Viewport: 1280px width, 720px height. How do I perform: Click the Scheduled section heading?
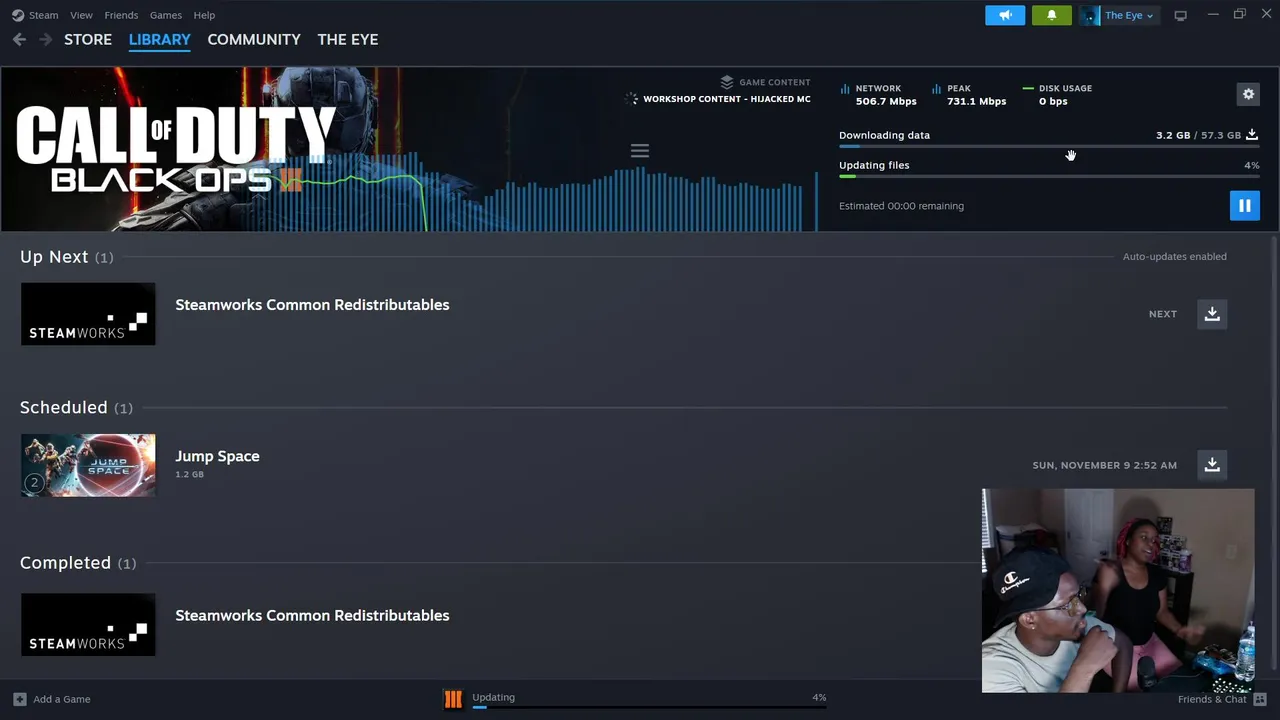click(76, 407)
